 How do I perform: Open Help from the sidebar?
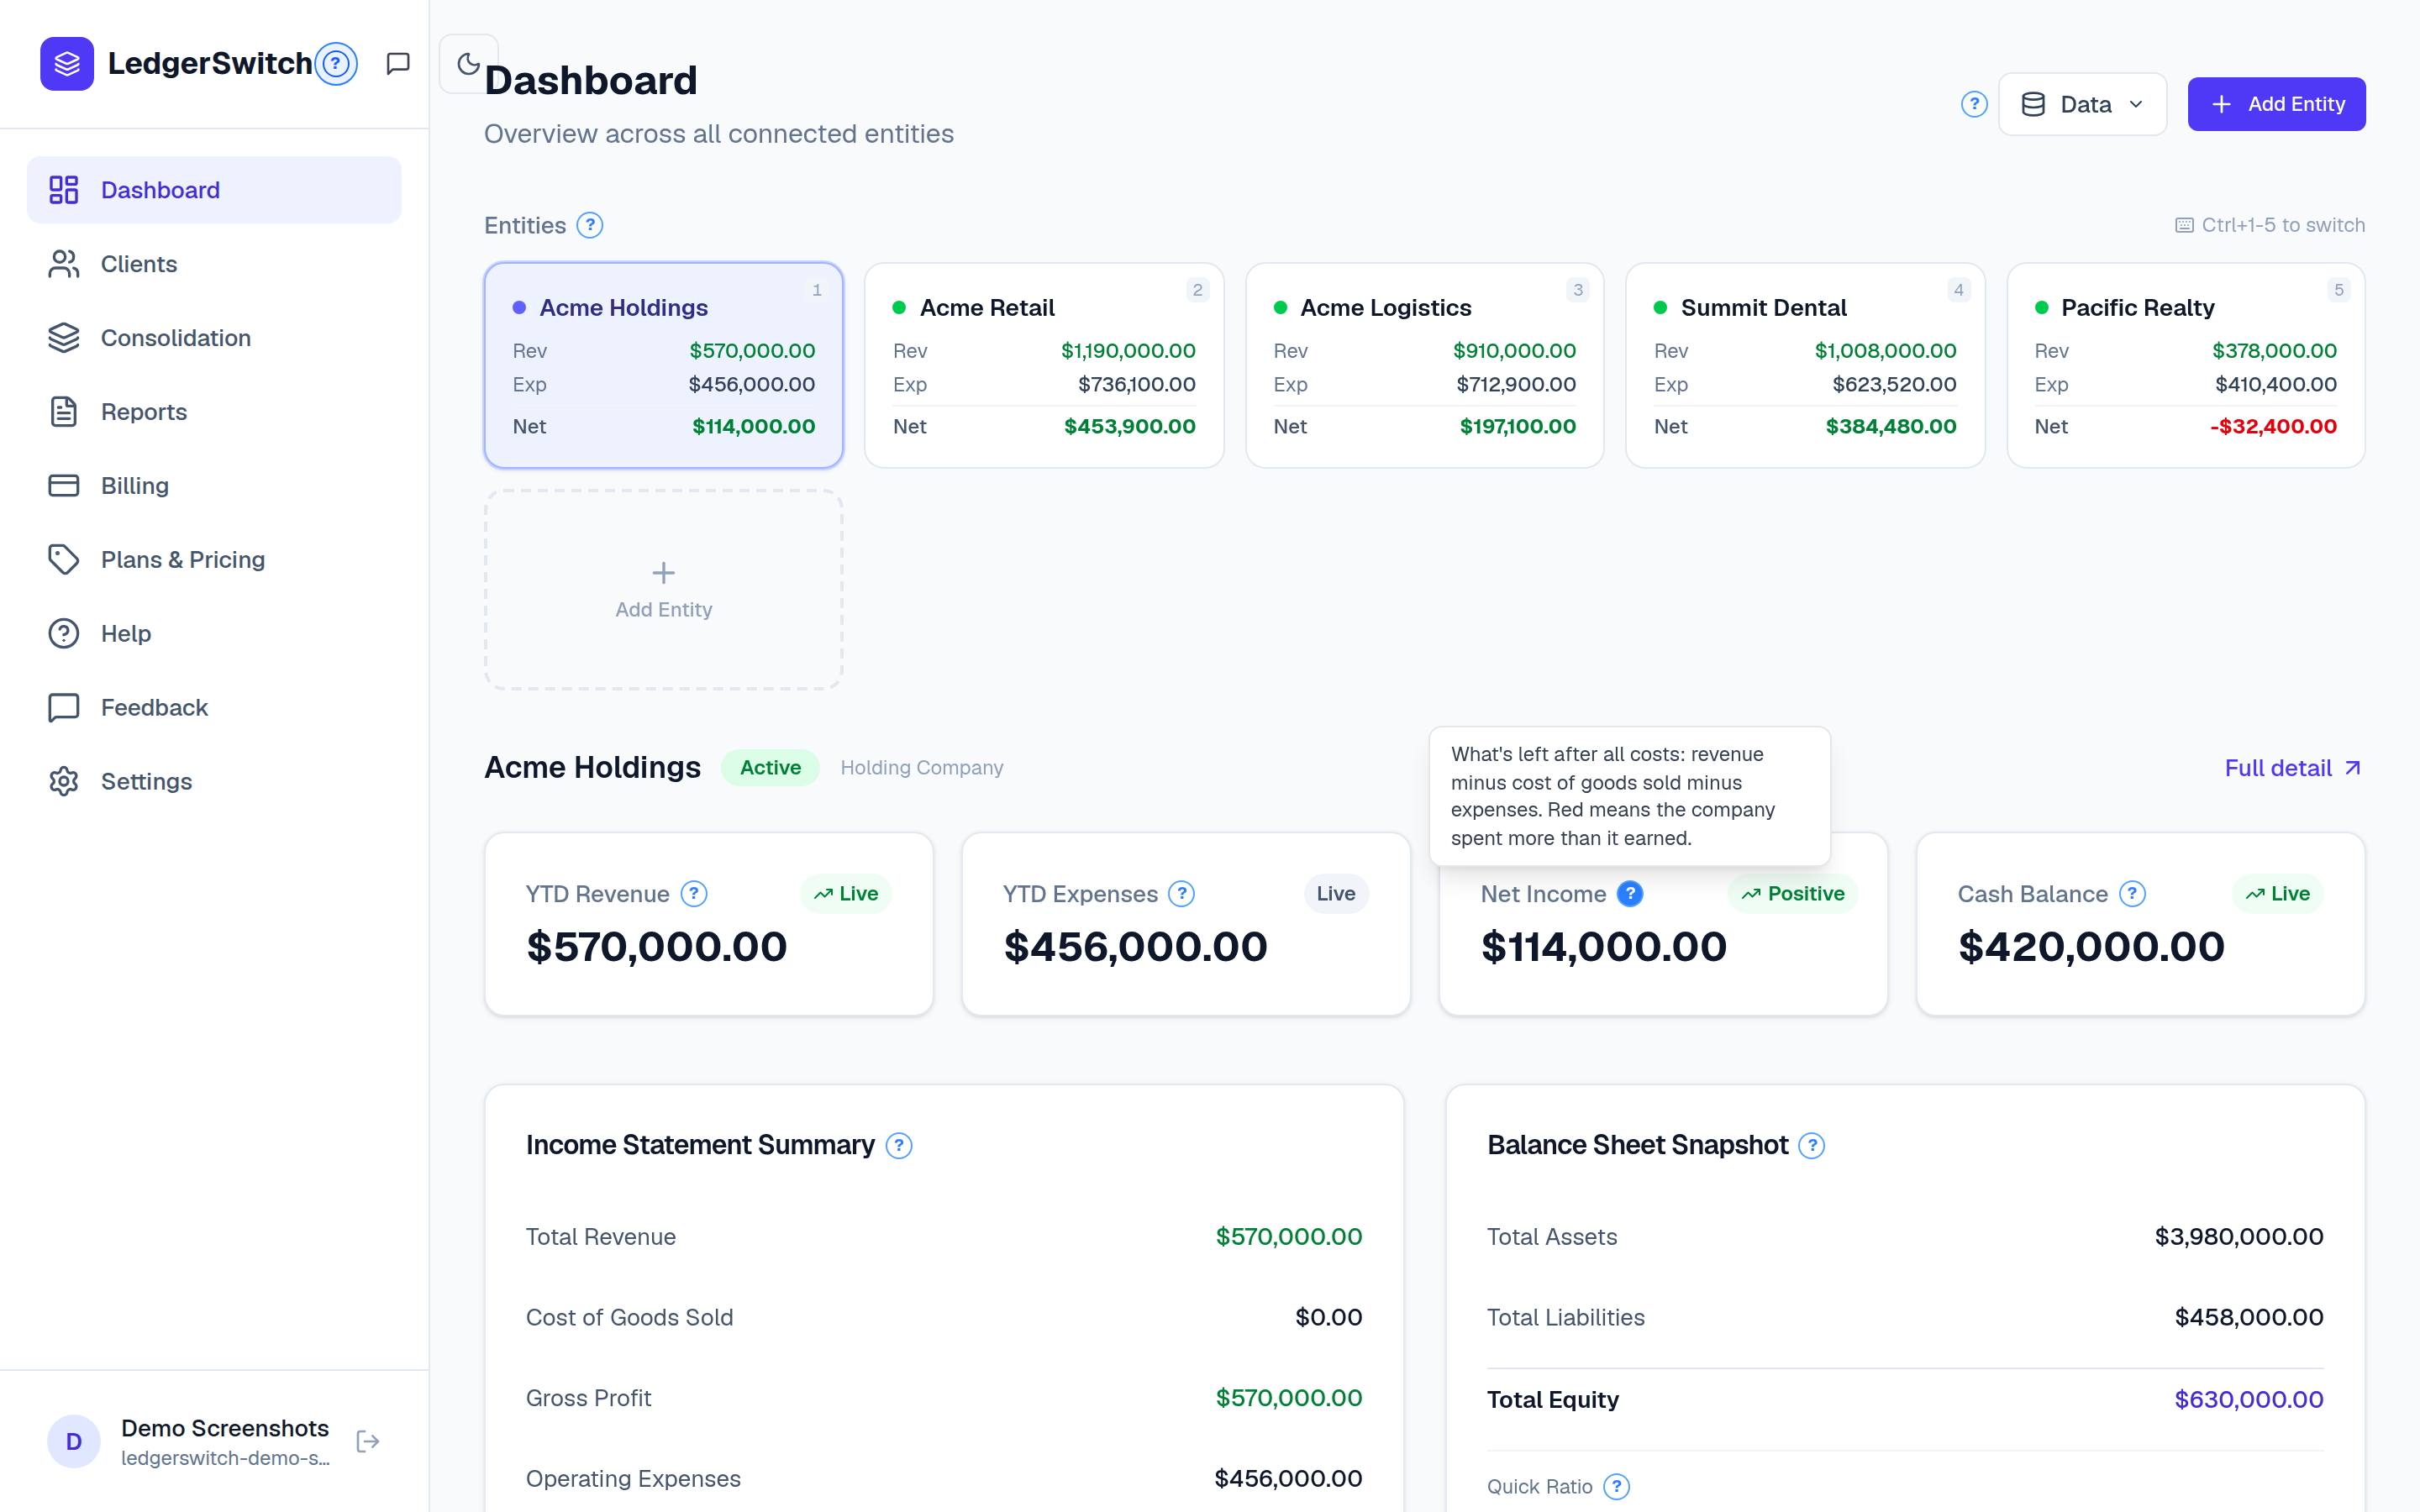(x=214, y=634)
